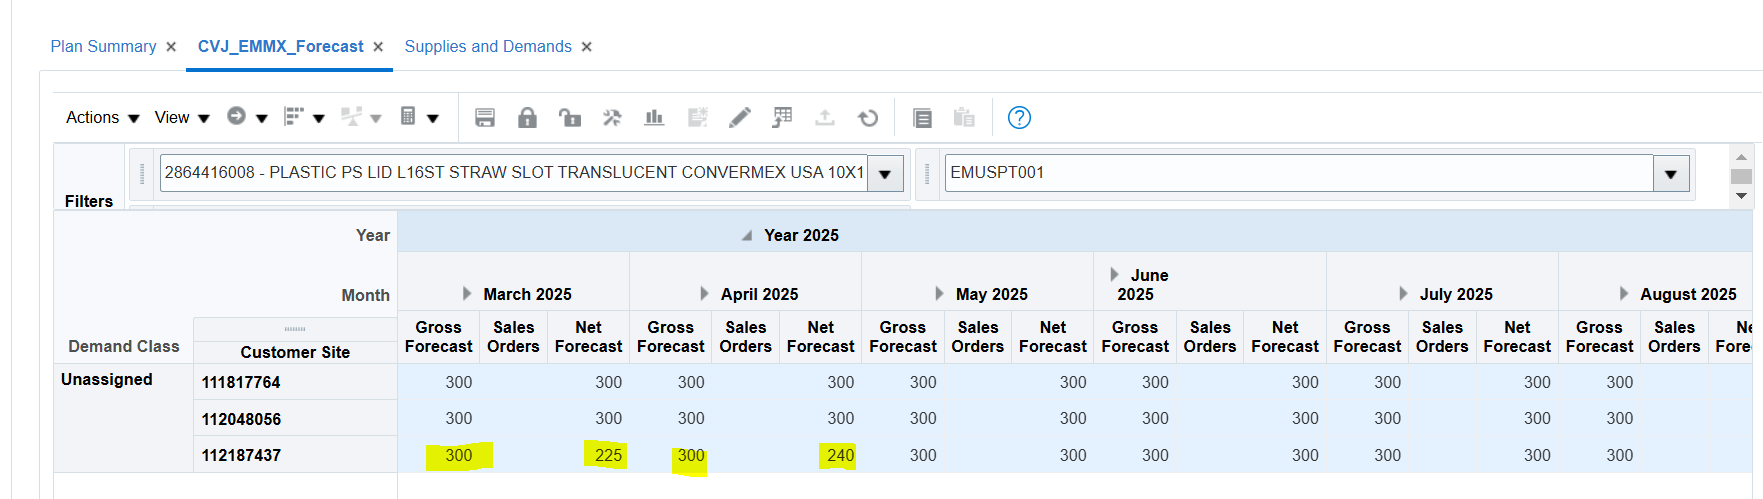Click the circular arrow Refresh icon

[868, 118]
